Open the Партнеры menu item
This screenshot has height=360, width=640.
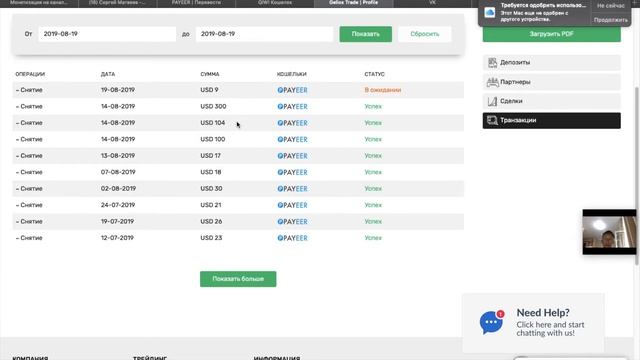[x=551, y=82]
